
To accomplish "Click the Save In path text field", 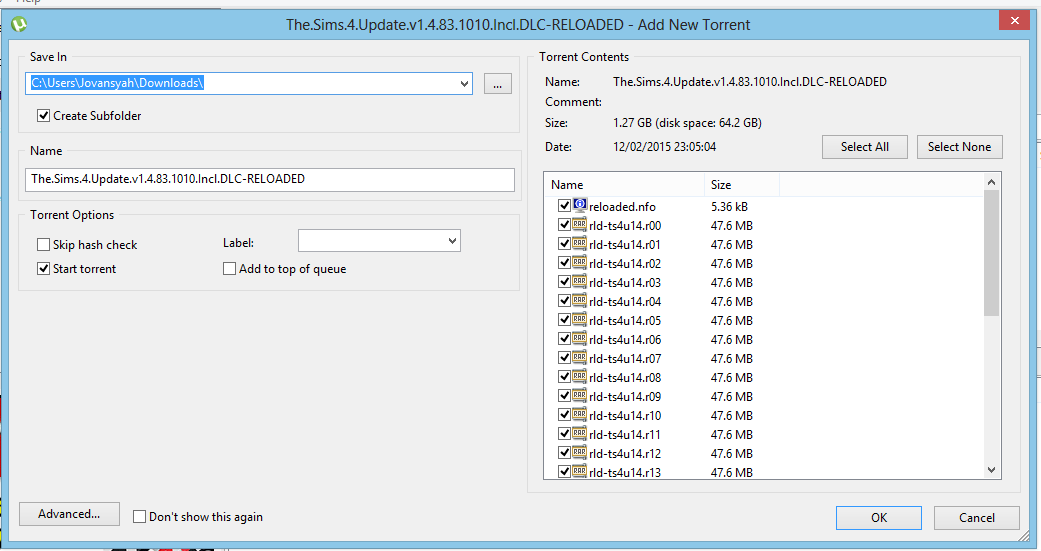I will tap(242, 83).
